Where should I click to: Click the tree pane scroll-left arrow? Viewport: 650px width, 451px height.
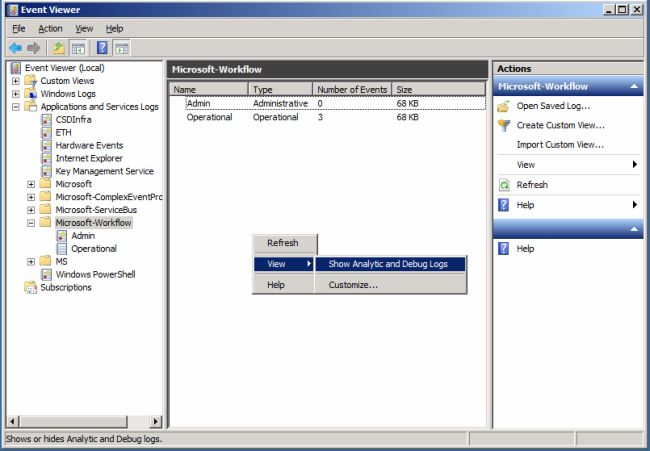[12, 422]
